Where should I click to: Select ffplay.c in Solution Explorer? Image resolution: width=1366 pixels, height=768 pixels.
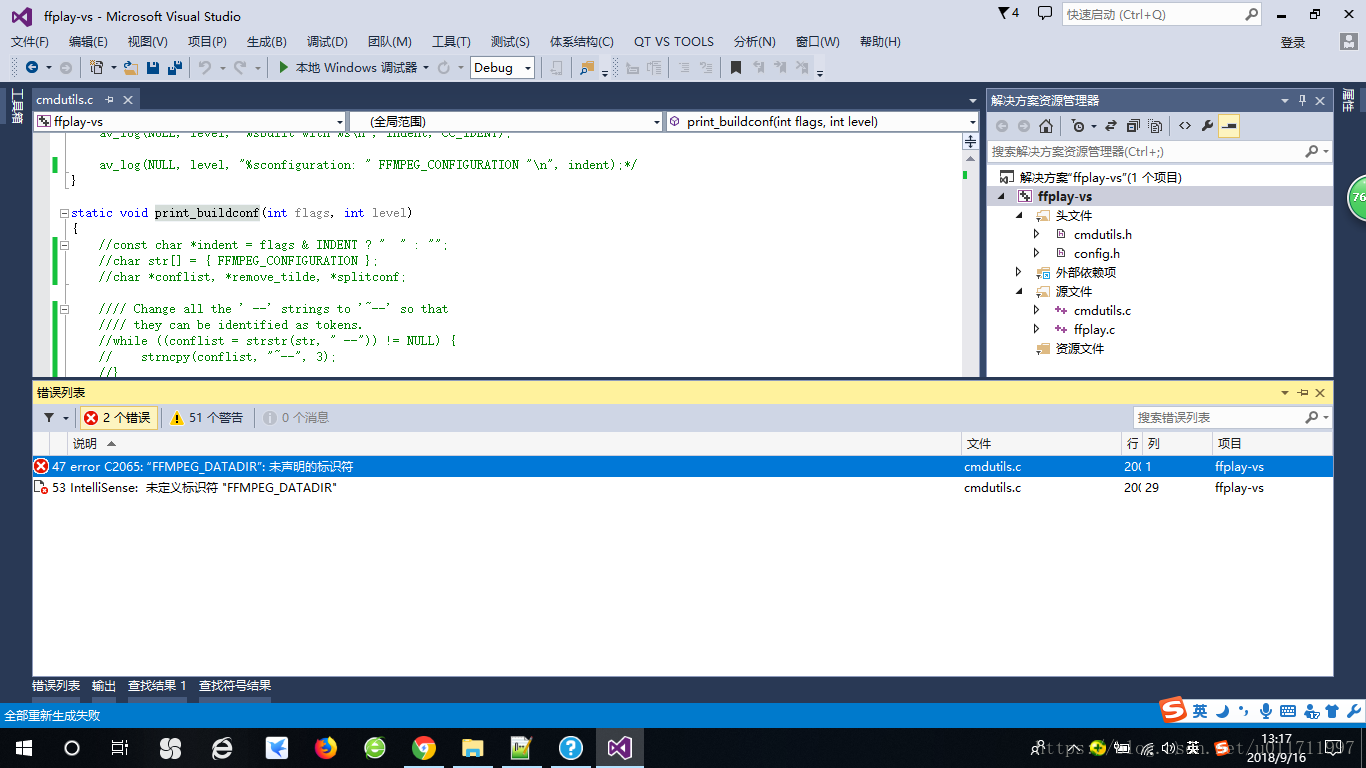[x=1094, y=329]
